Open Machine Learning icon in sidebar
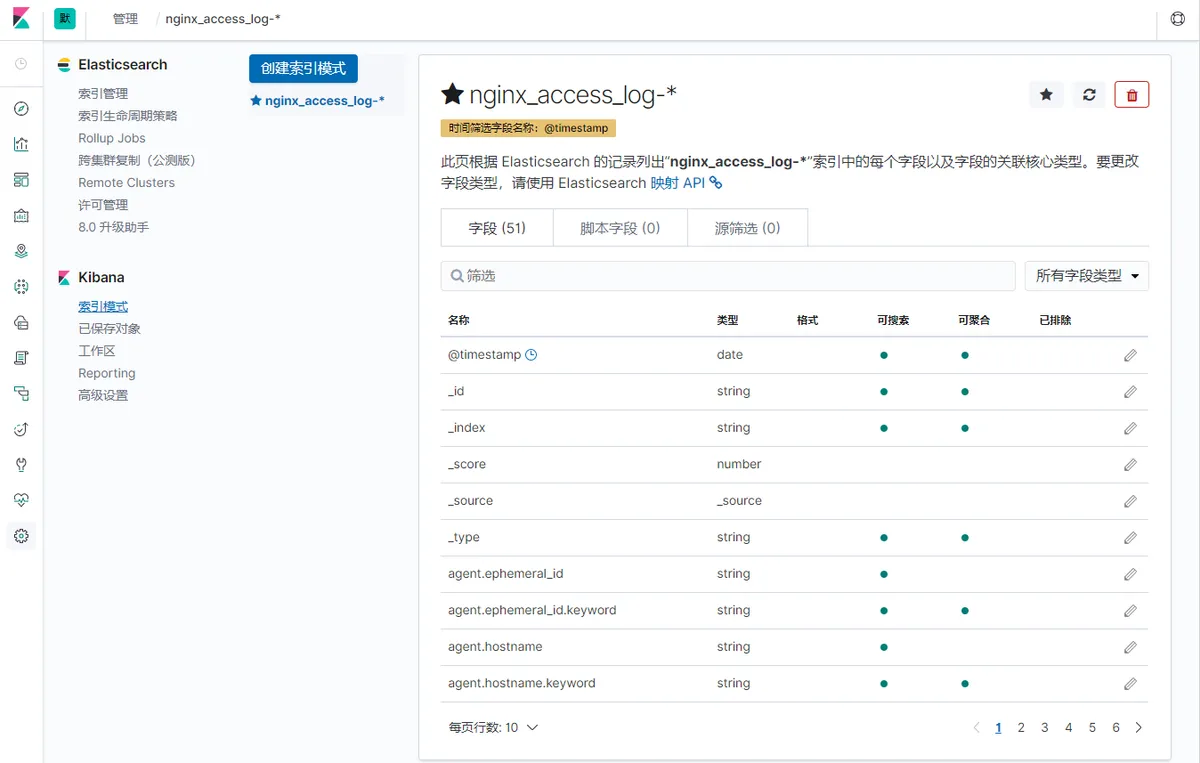Image resolution: width=1200 pixels, height=763 pixels. 21,287
